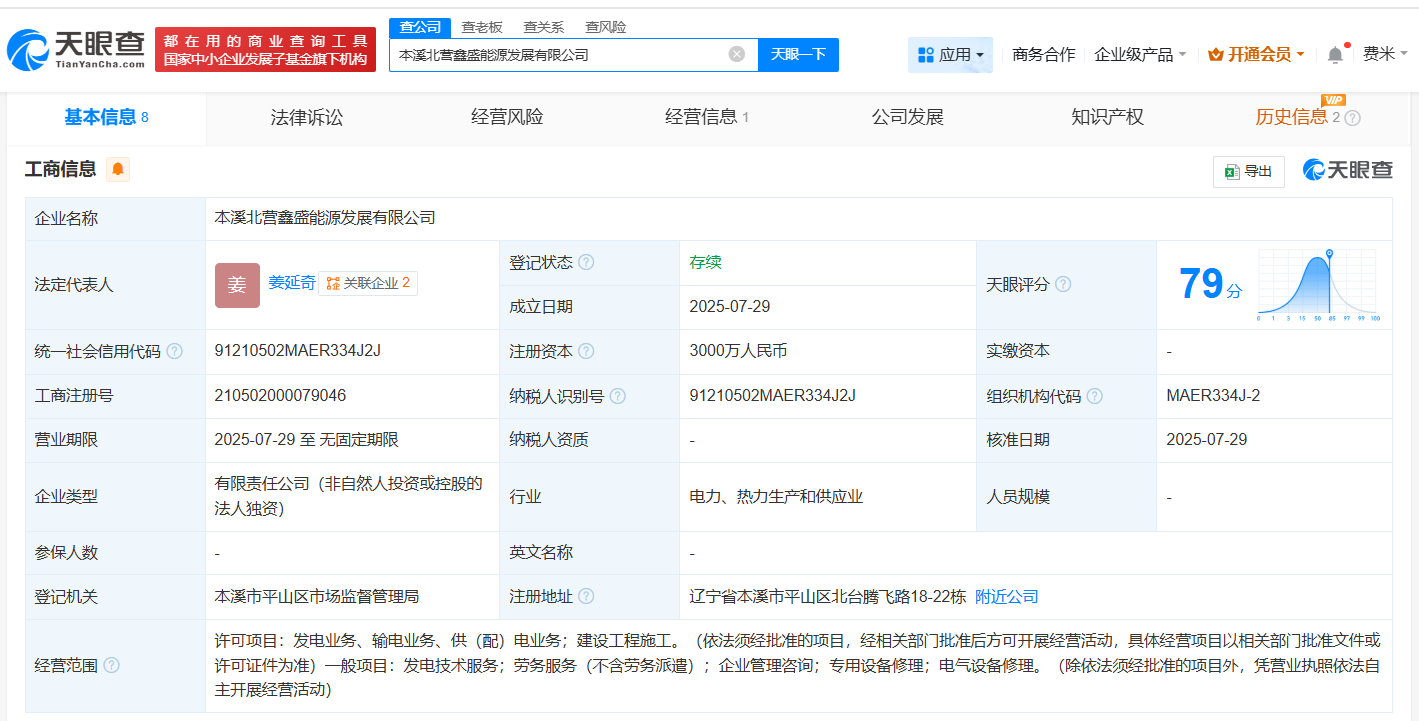Screen dimensions: 1419x721
Task: Switch to the 经营信息 tab
Action: pos(707,118)
